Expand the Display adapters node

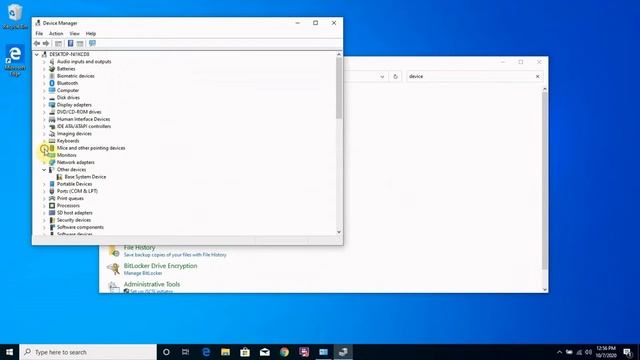point(44,105)
